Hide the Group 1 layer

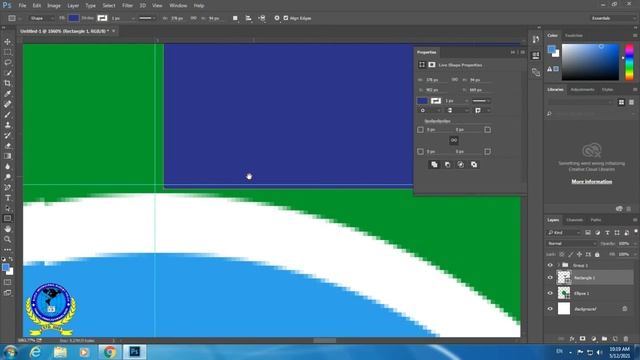pyautogui.click(x=550, y=265)
